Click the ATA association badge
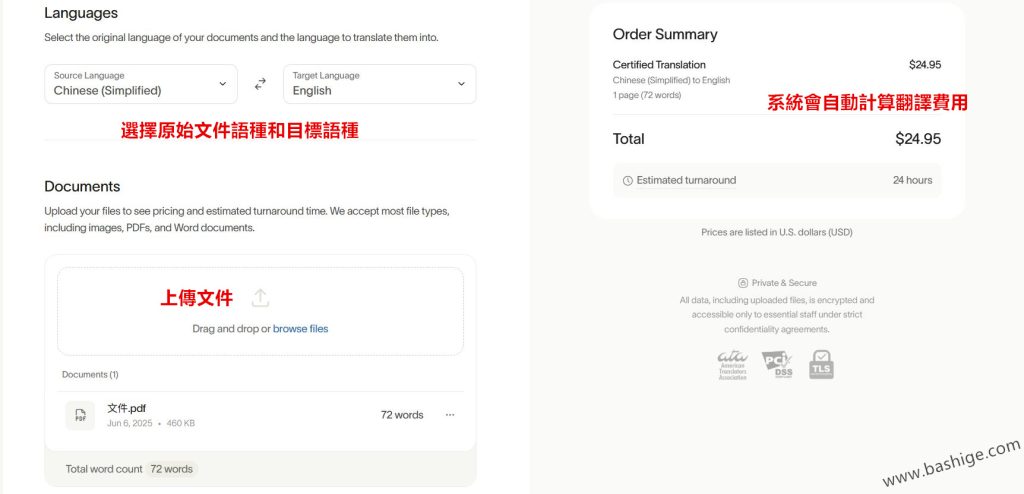This screenshot has height=494, width=1024. [733, 365]
